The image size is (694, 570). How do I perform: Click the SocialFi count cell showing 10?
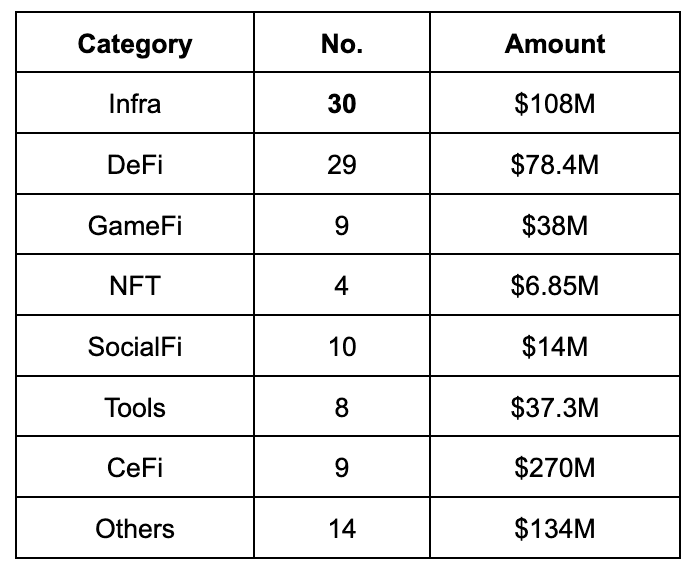click(x=342, y=346)
